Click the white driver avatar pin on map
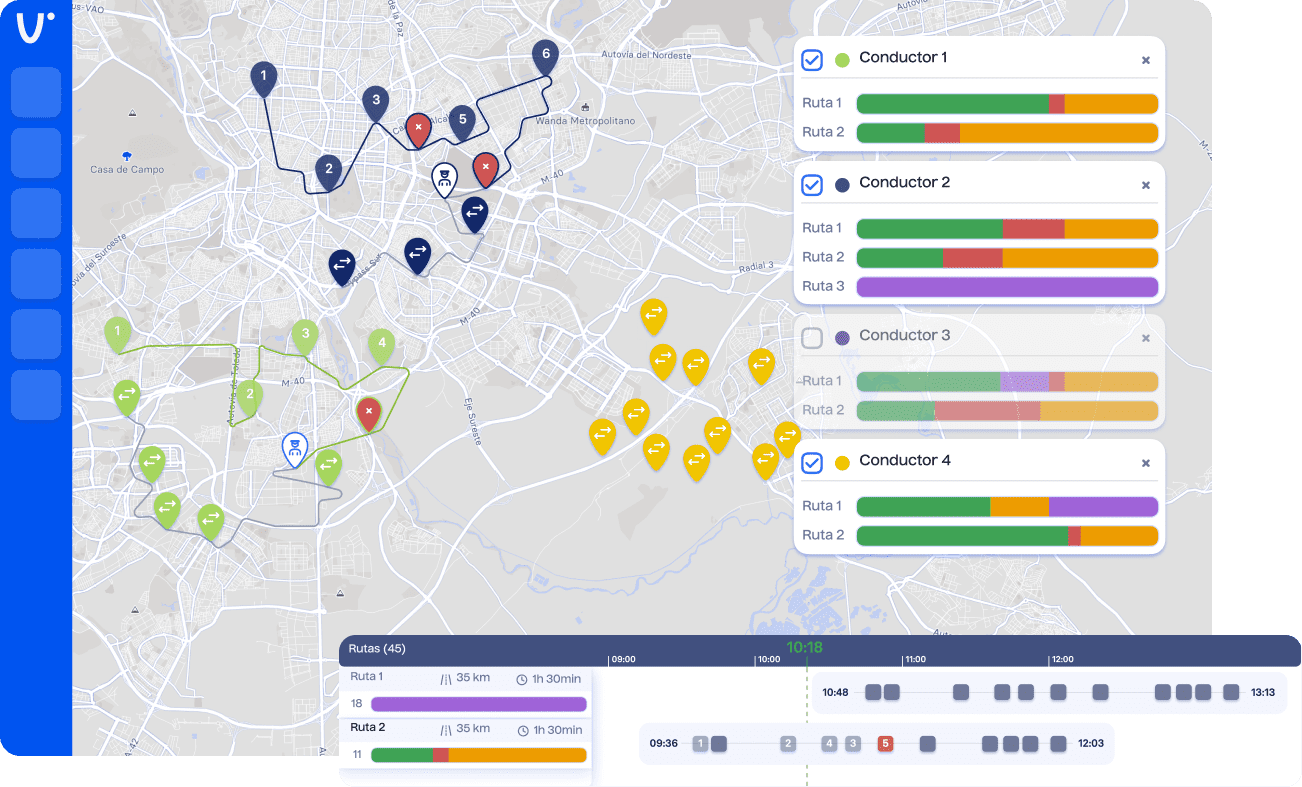This screenshot has height=787, width=1302. pos(444,179)
